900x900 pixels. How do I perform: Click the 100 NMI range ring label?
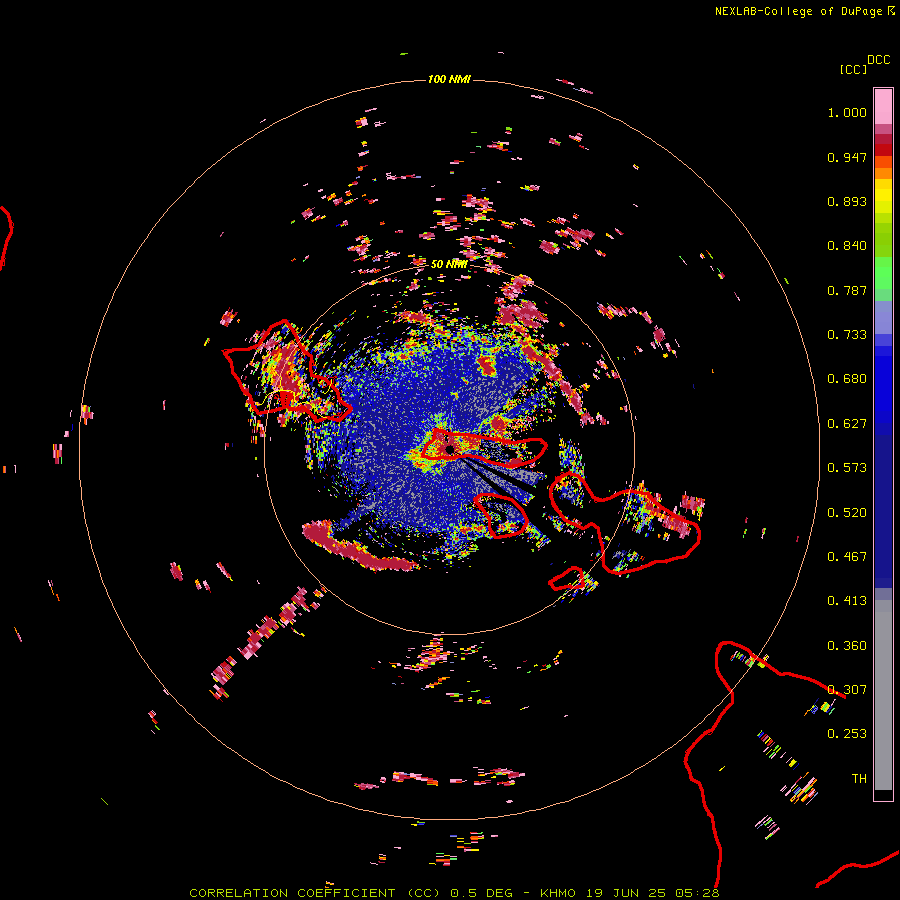[449, 79]
